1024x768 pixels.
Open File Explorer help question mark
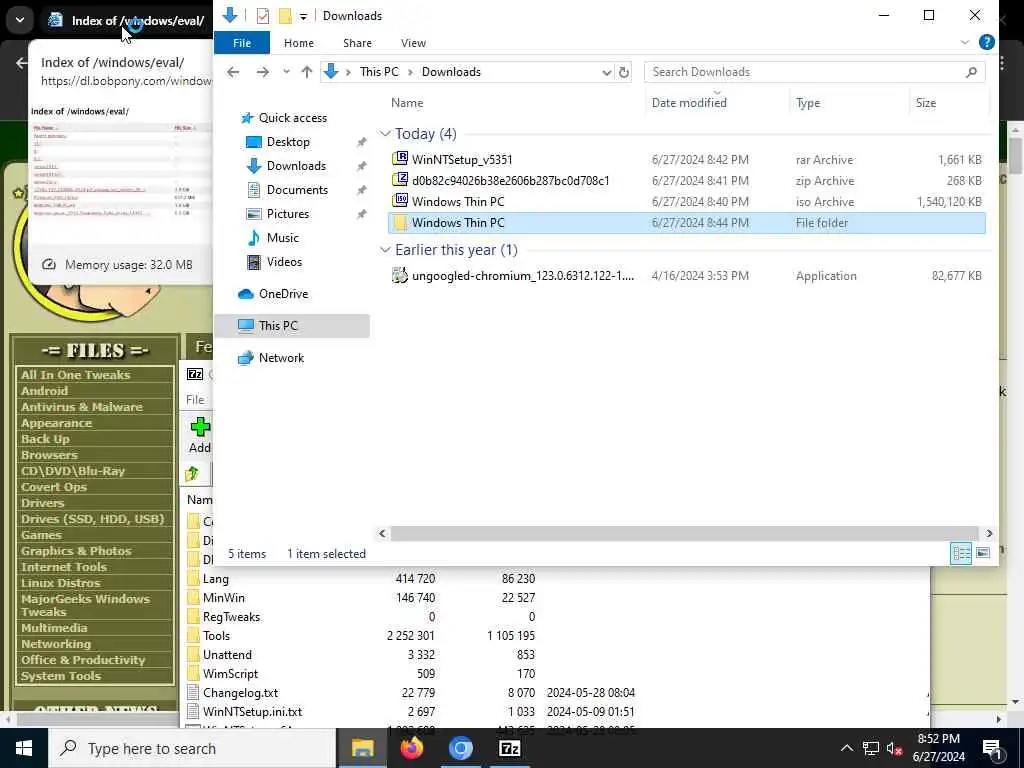tap(987, 42)
